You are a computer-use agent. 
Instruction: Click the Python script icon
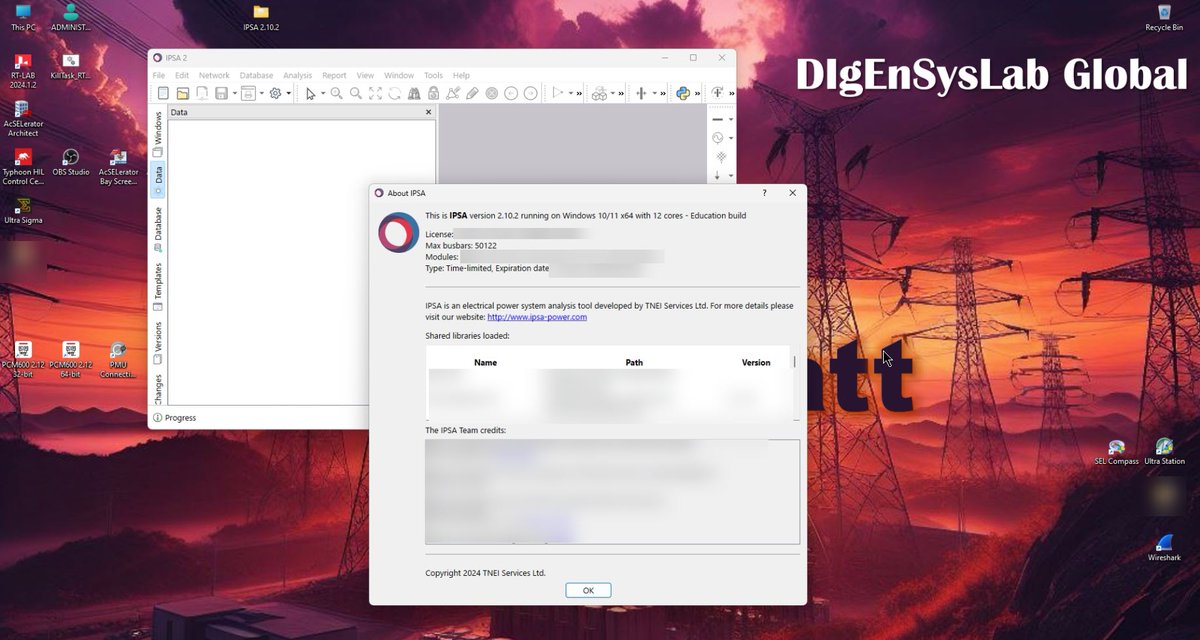tap(683, 93)
